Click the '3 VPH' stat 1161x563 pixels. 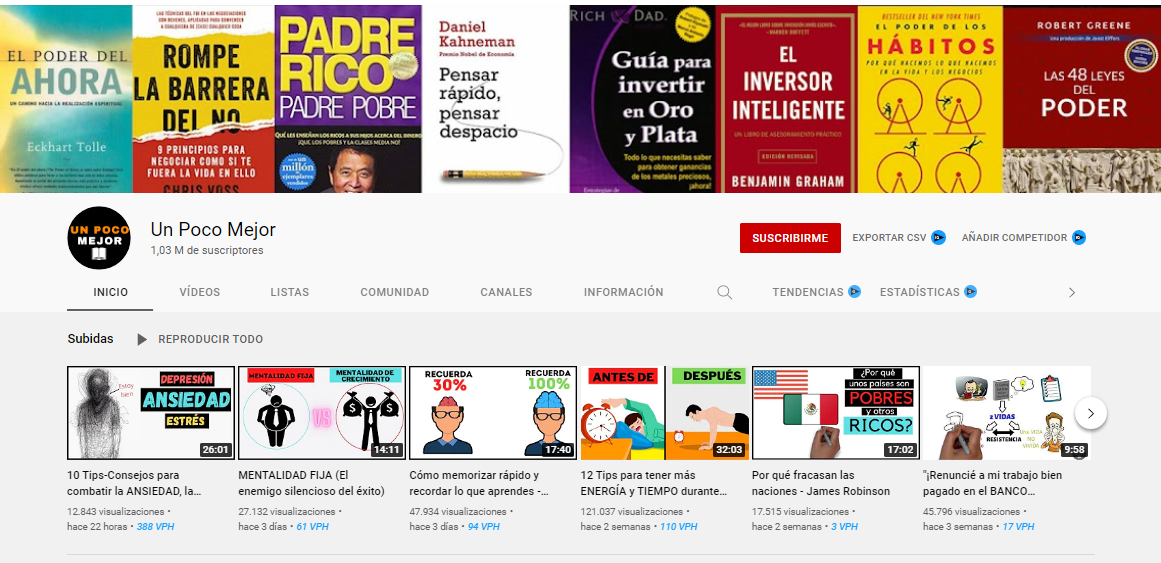844,527
